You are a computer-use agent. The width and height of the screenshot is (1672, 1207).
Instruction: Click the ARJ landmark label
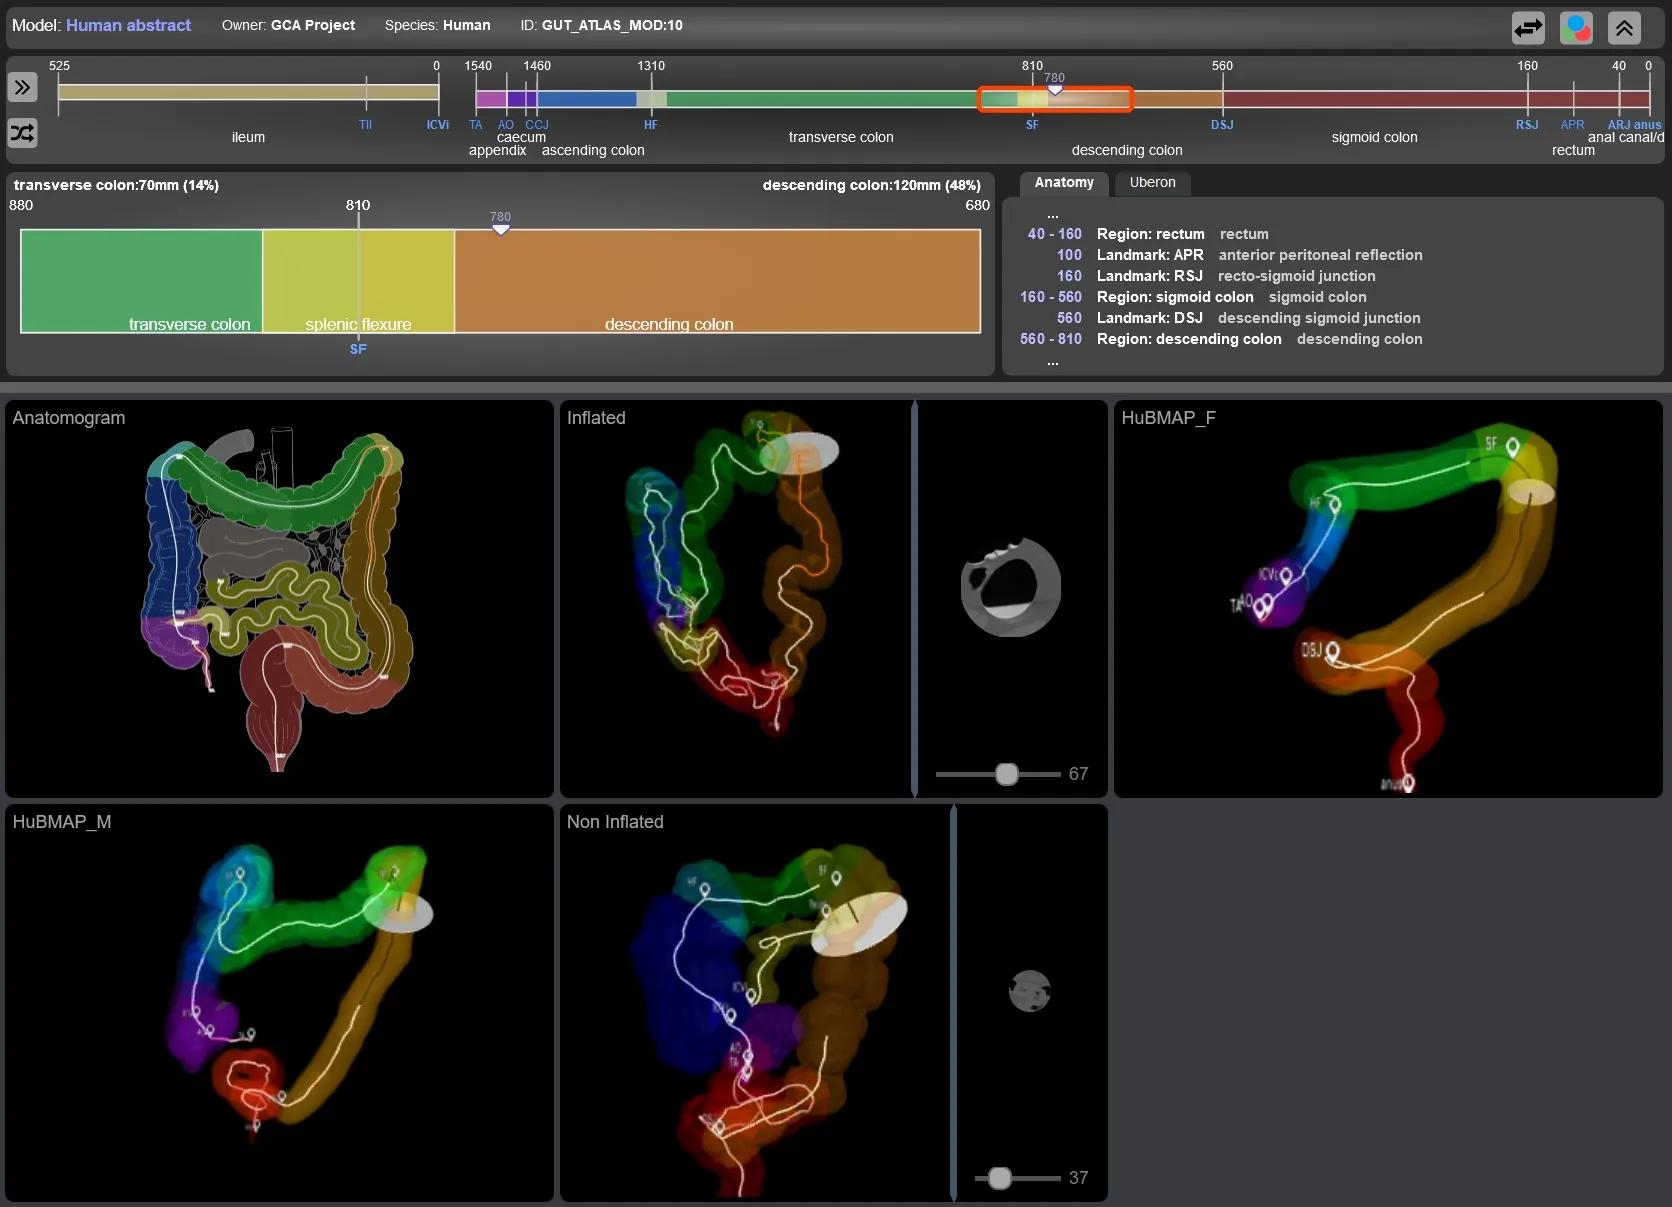pyautogui.click(x=1618, y=125)
